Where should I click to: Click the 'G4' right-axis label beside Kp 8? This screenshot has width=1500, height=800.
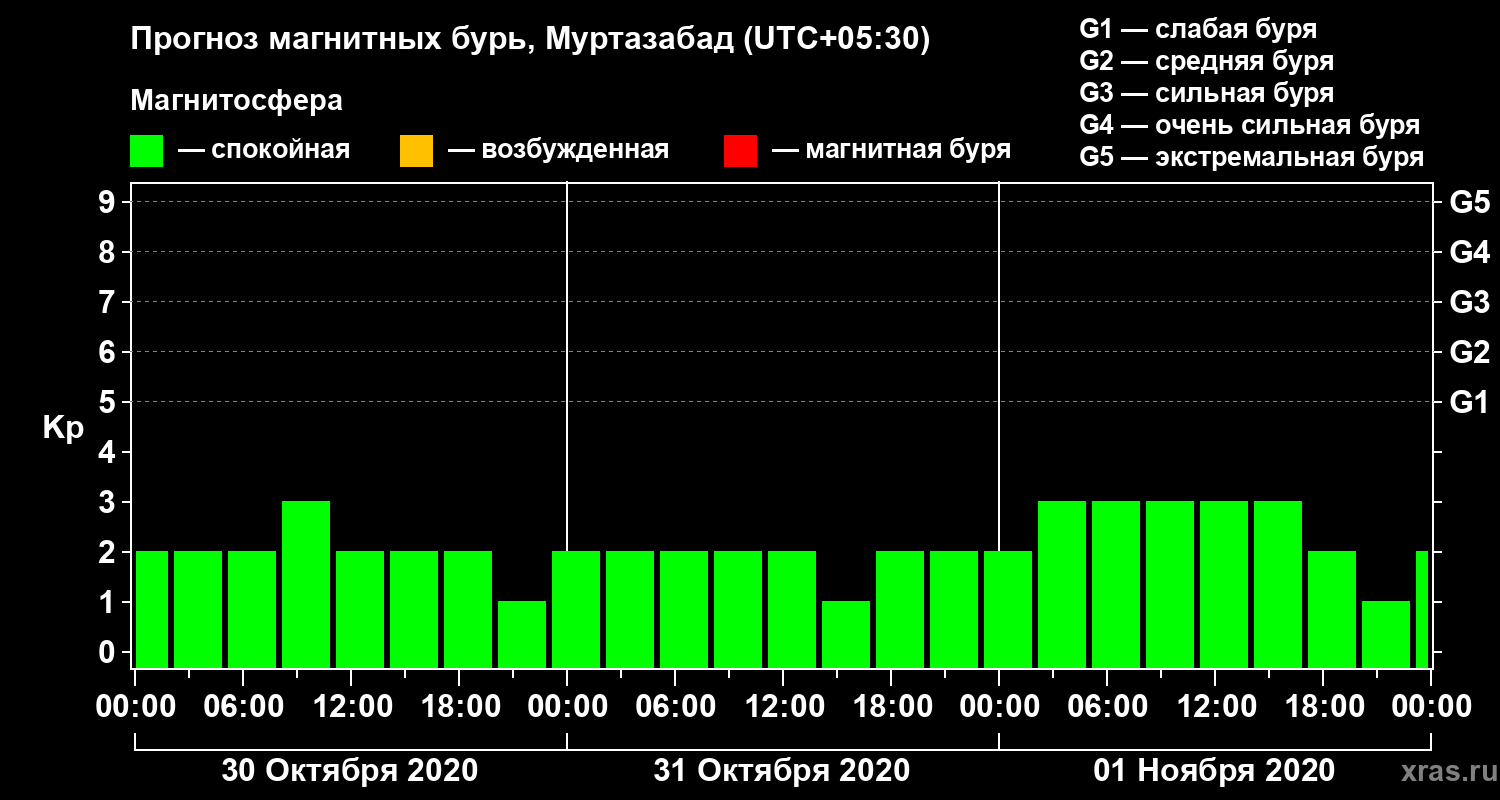point(1469,252)
